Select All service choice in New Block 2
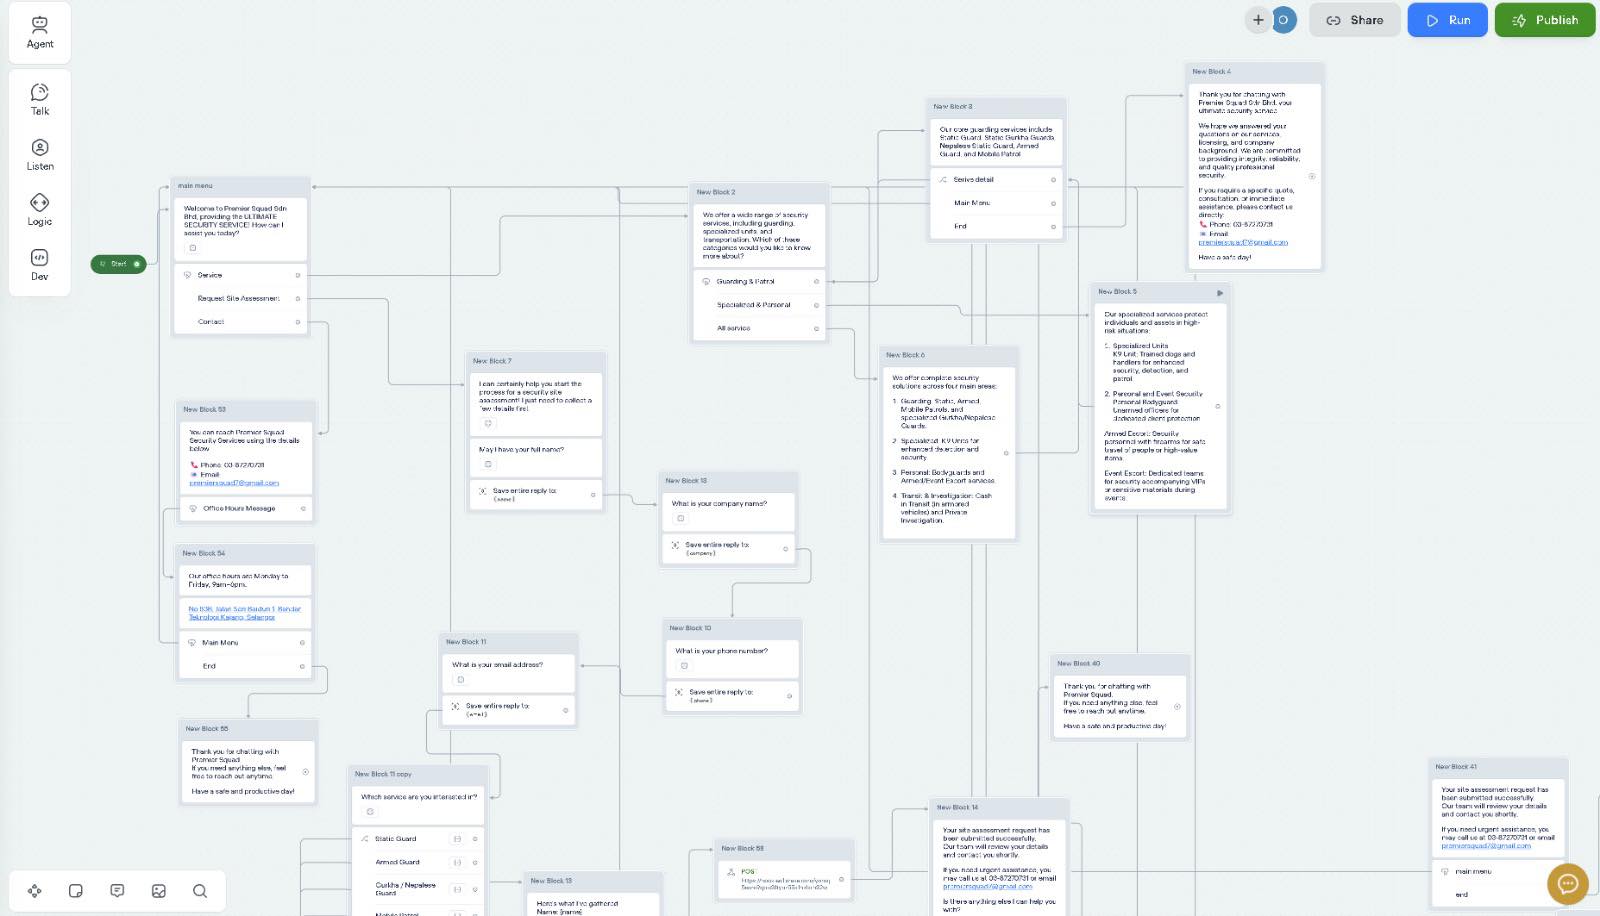The image size is (1600, 916). coord(760,328)
